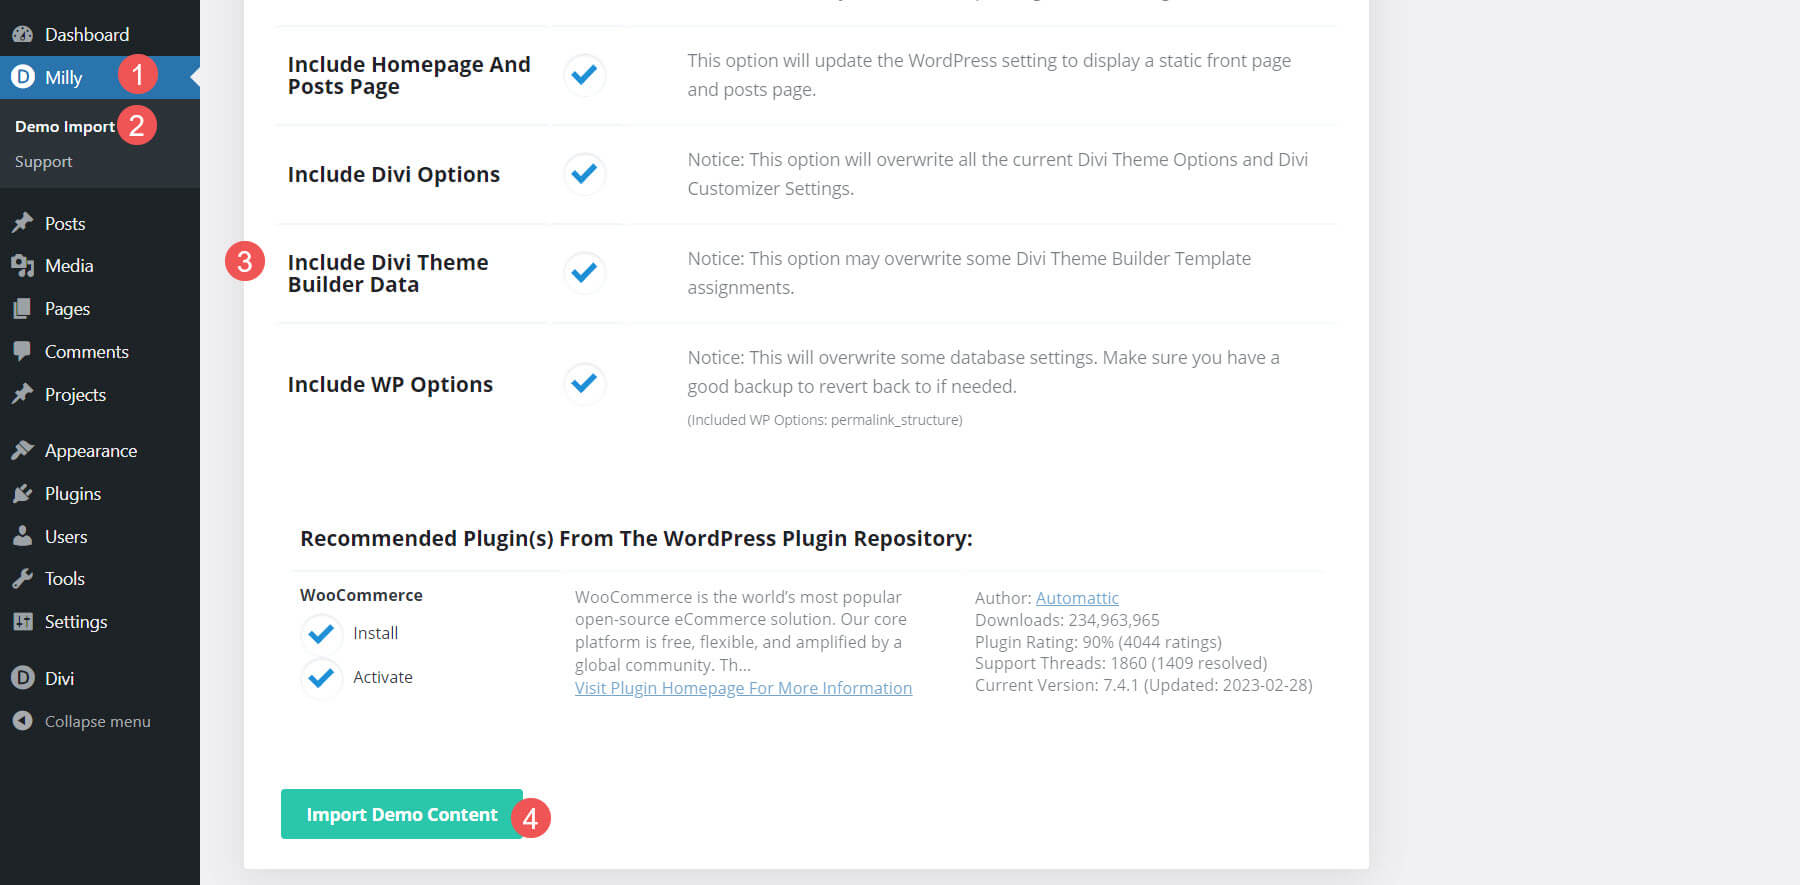Viewport: 1800px width, 885px height.
Task: Expand the Settings menu
Action: 75,621
